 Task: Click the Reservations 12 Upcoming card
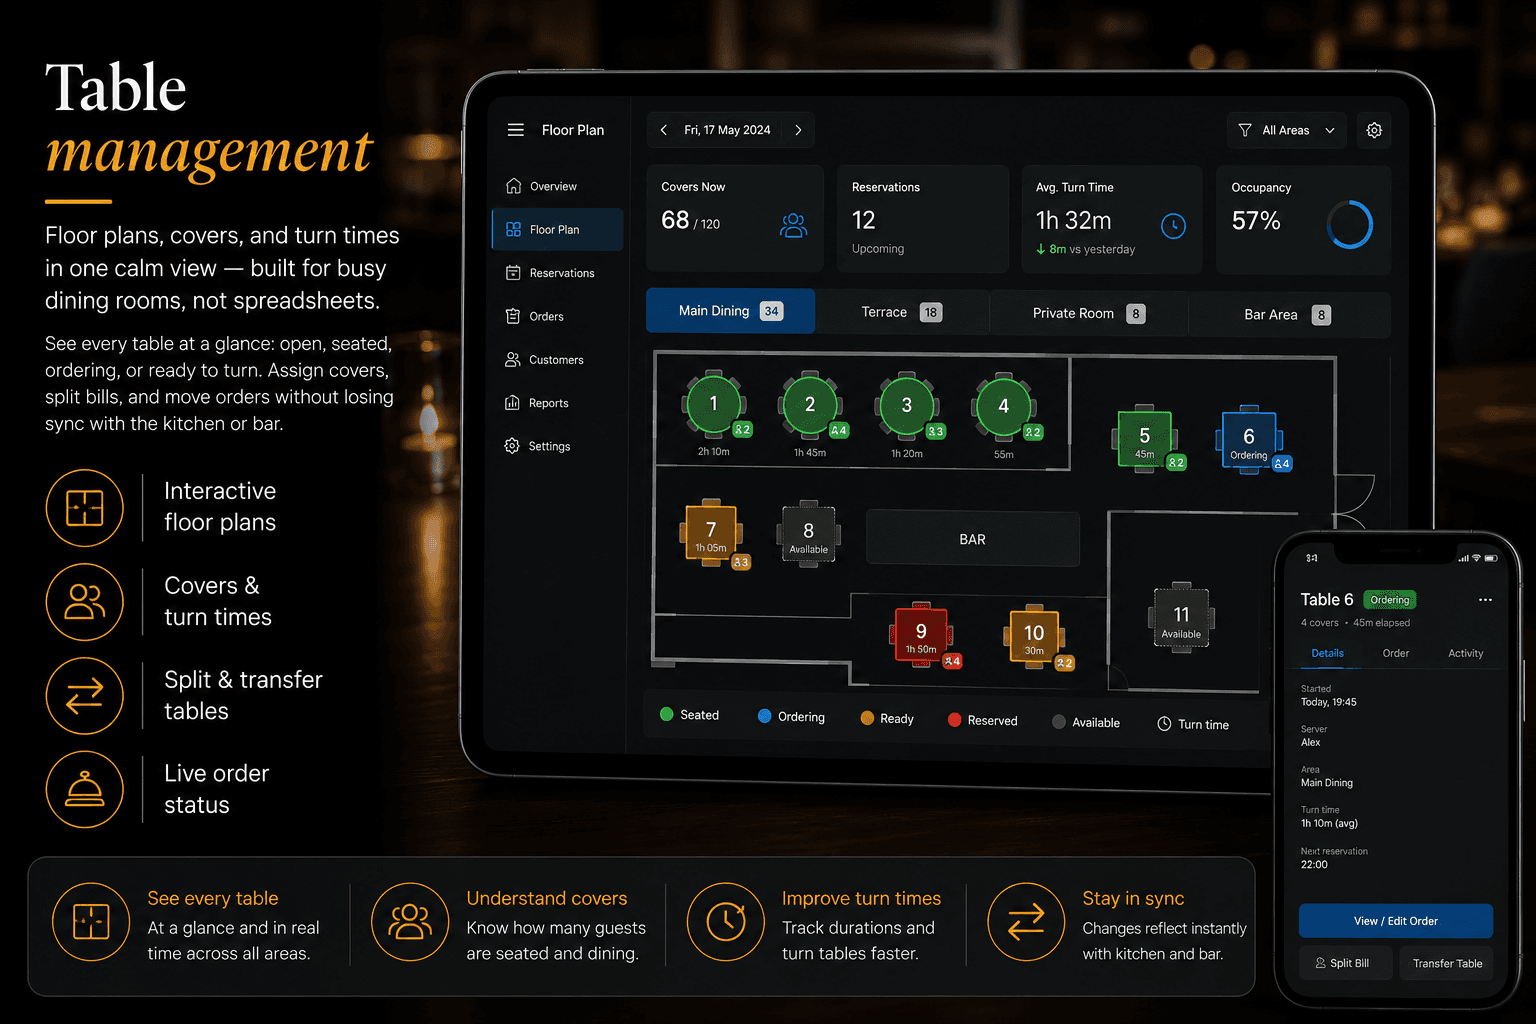click(922, 219)
